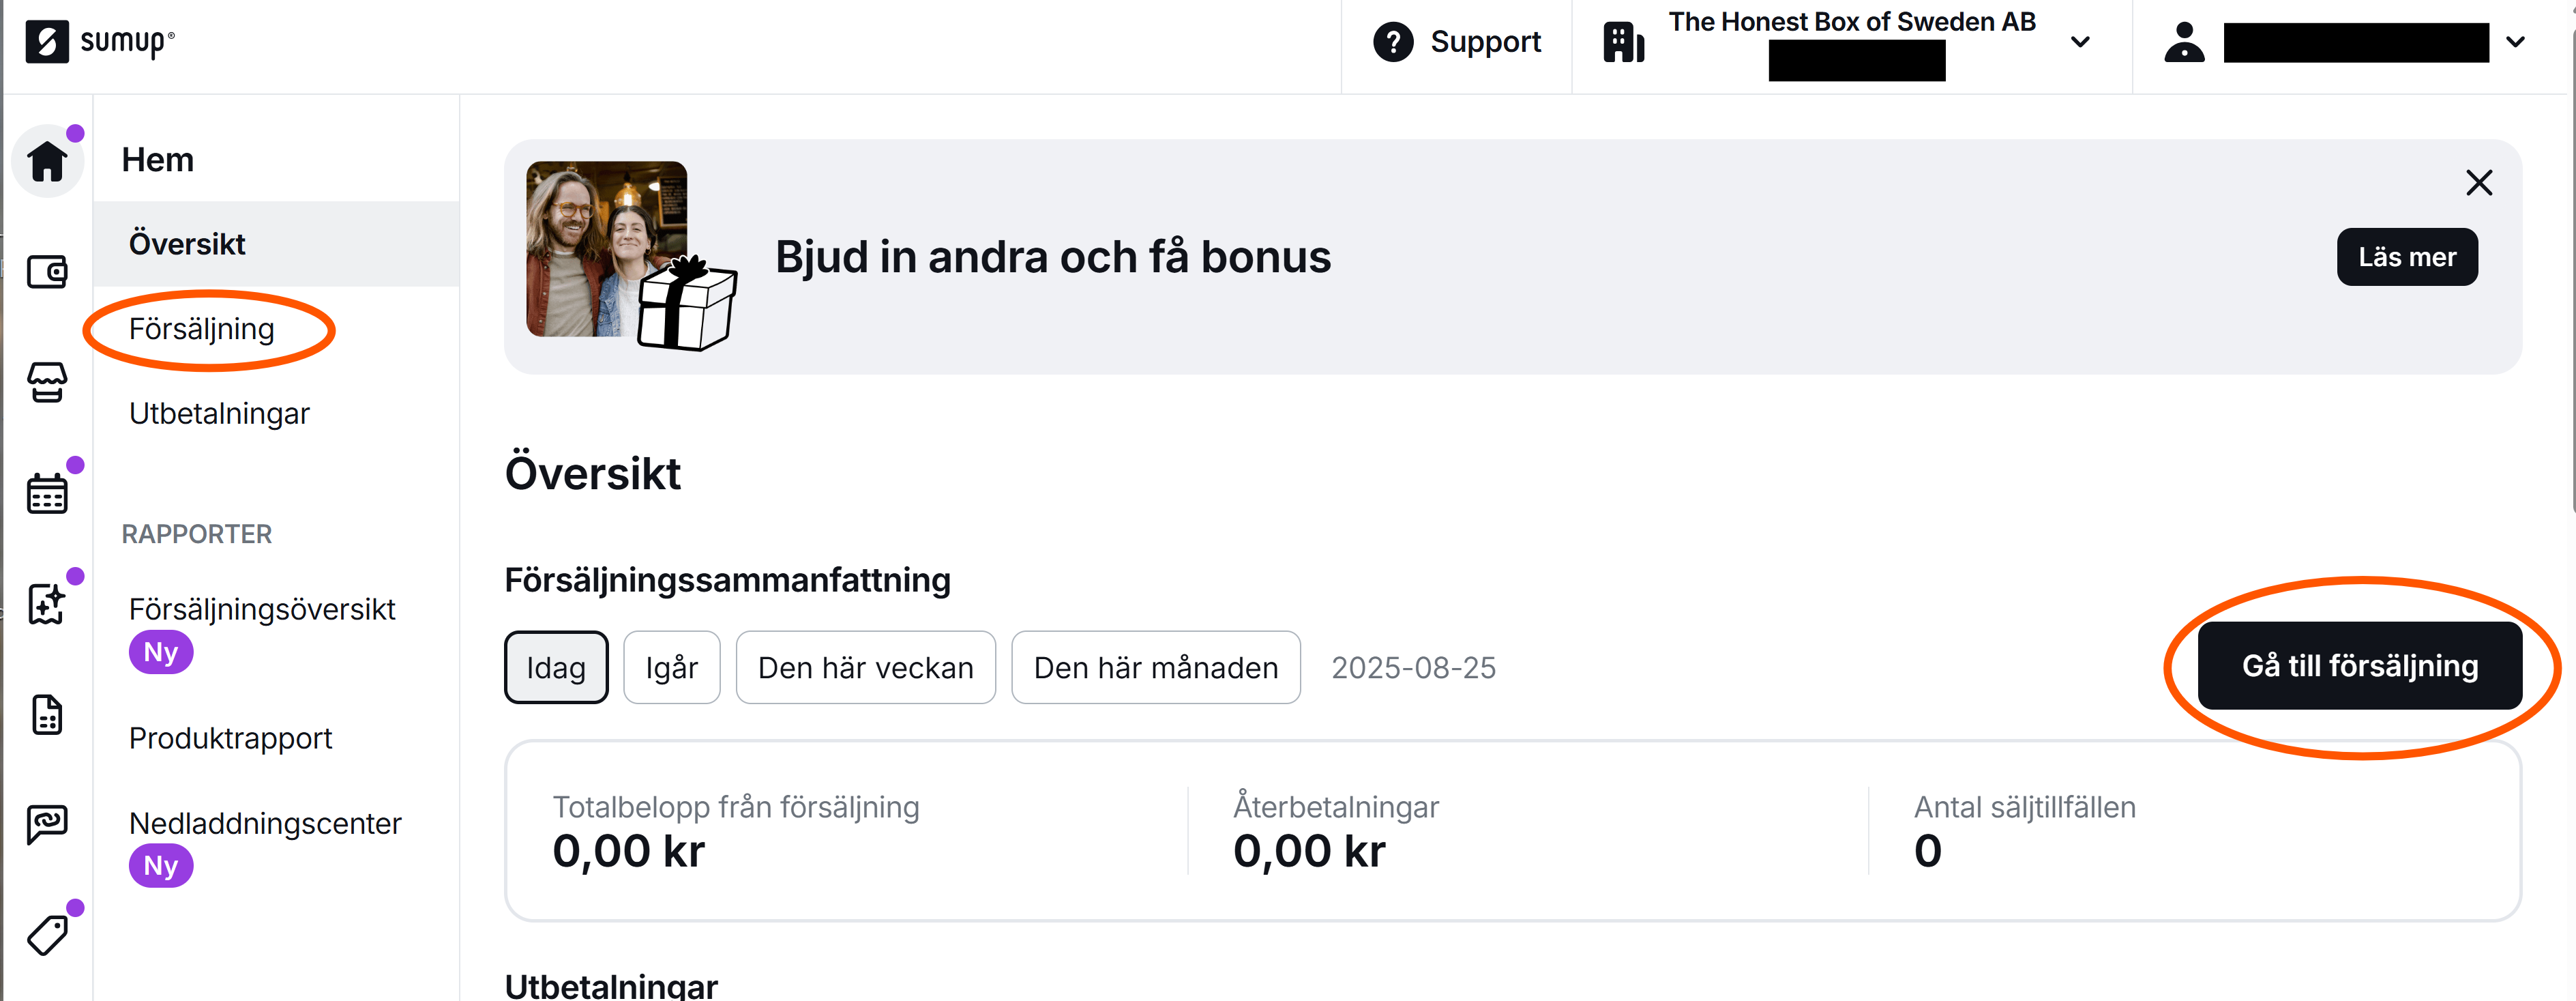Open the sparkle bookmark icon in sidebar
The image size is (2576, 1001).
47,604
